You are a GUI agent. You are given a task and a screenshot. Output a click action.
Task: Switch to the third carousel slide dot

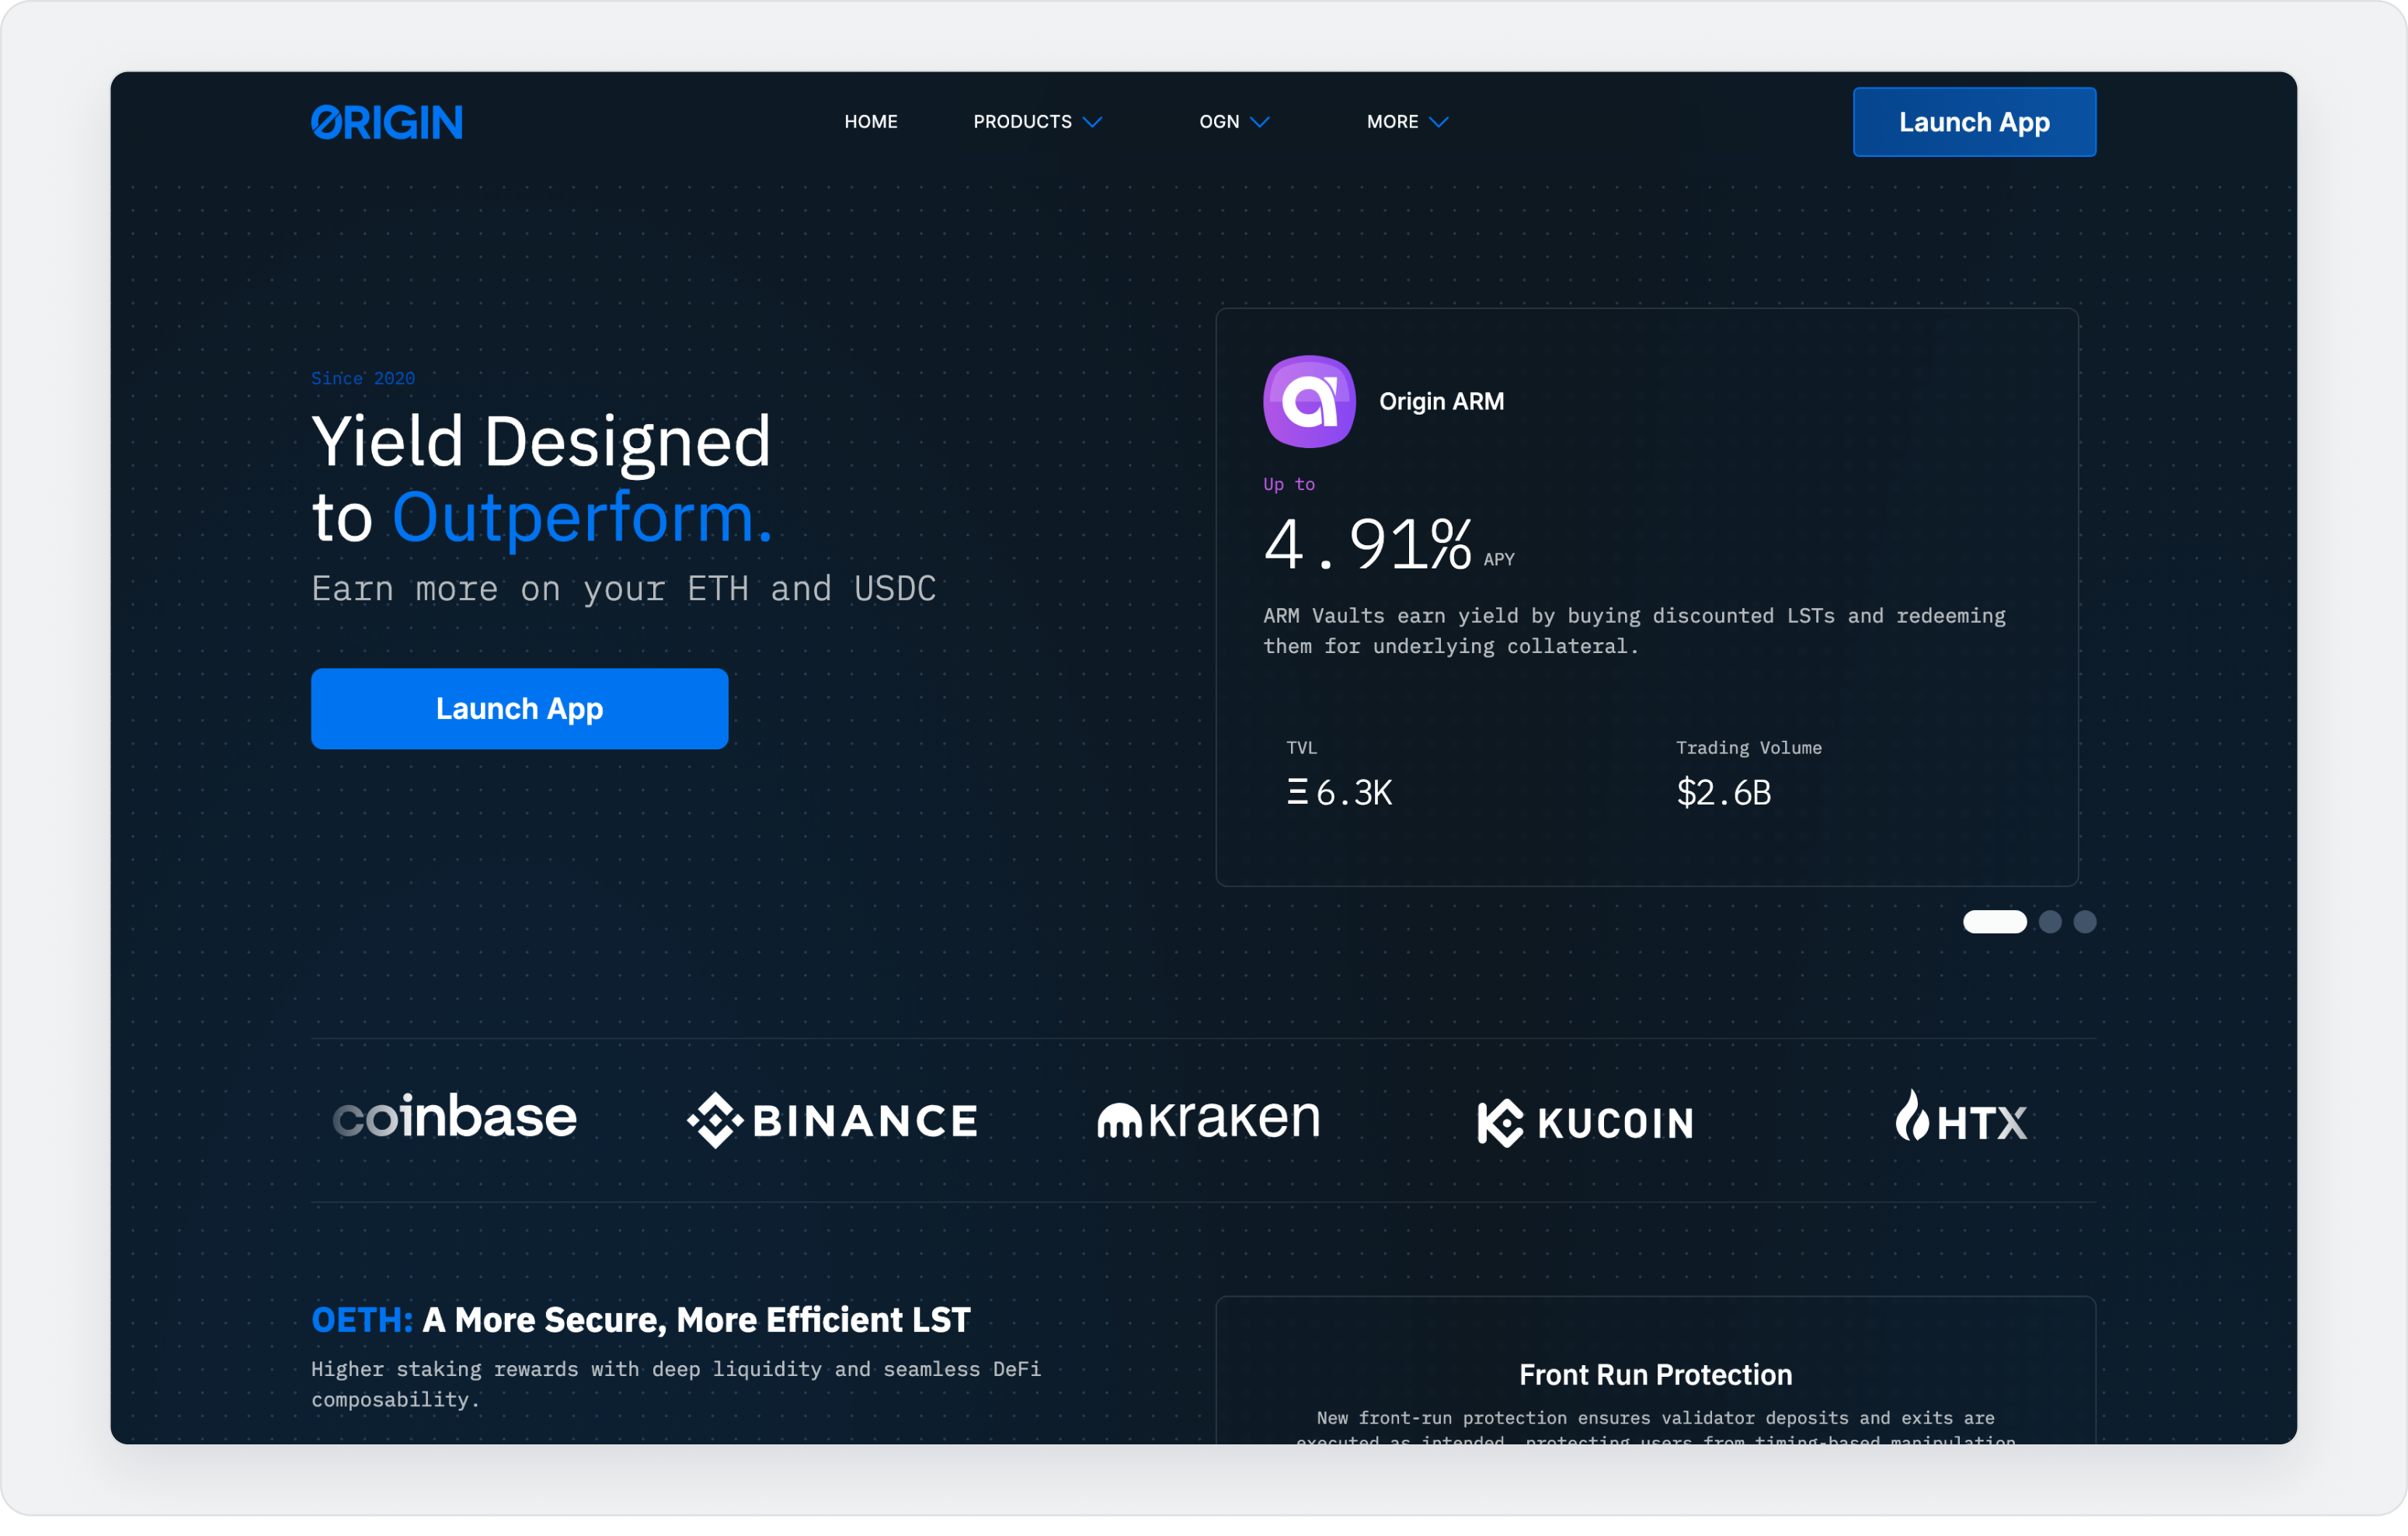(2085, 921)
